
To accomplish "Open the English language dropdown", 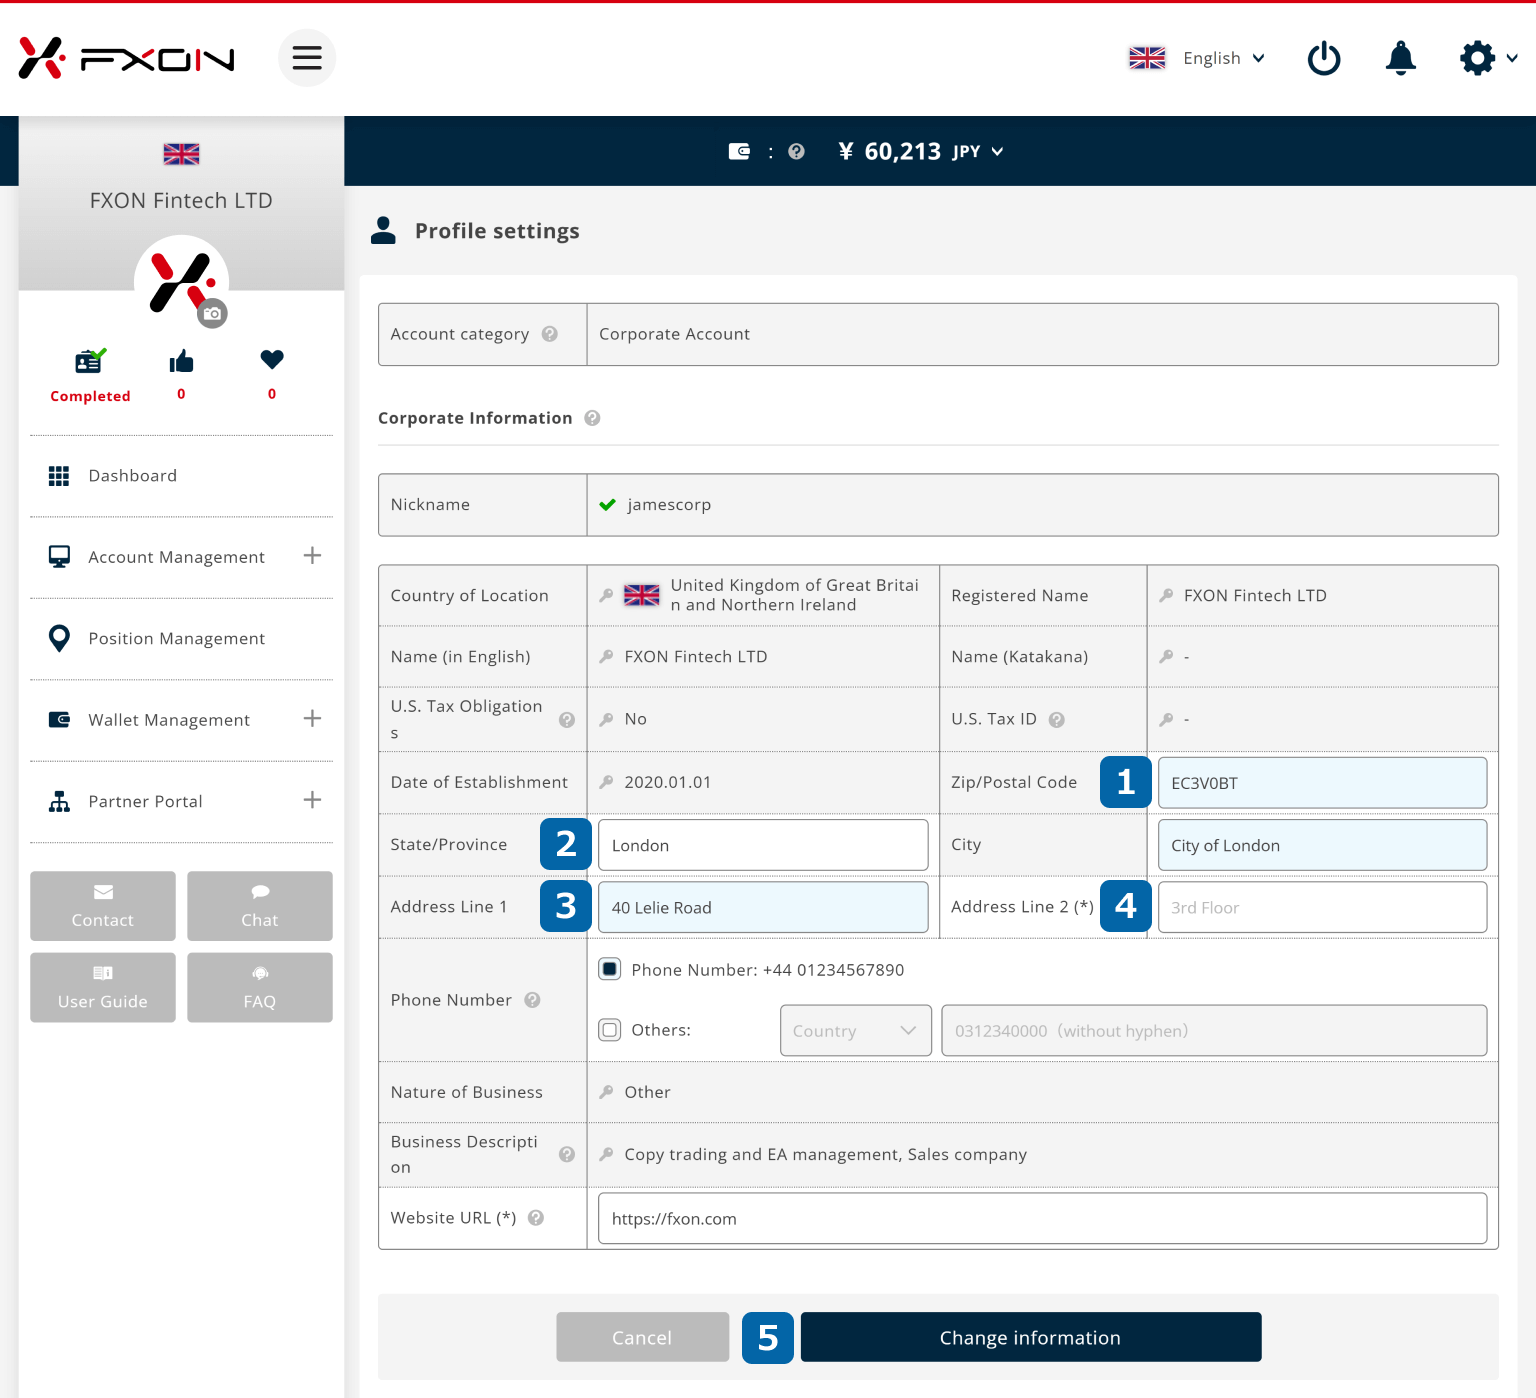I will click(x=1198, y=58).
